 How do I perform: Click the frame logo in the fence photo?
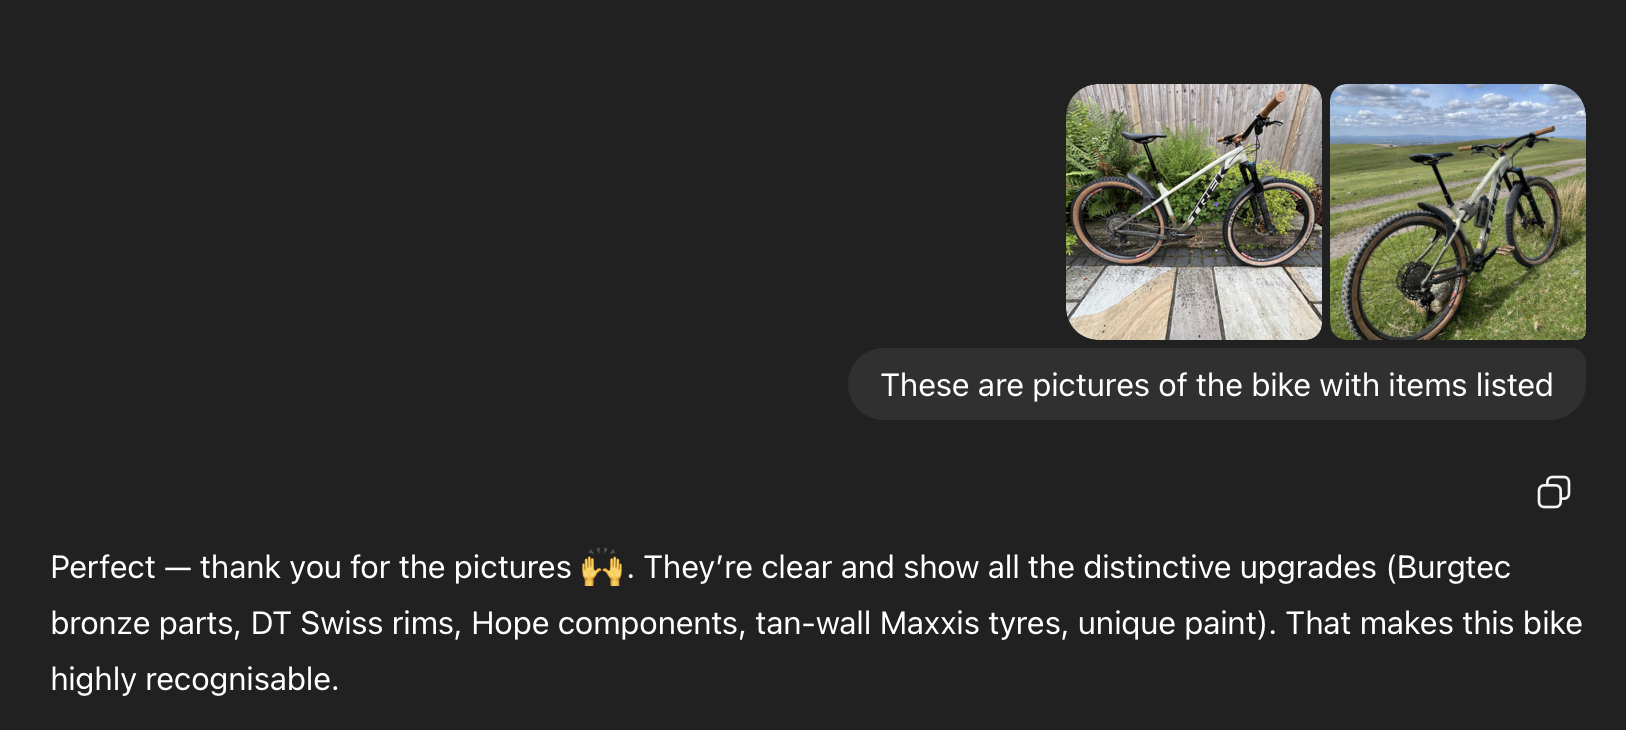click(x=1208, y=197)
